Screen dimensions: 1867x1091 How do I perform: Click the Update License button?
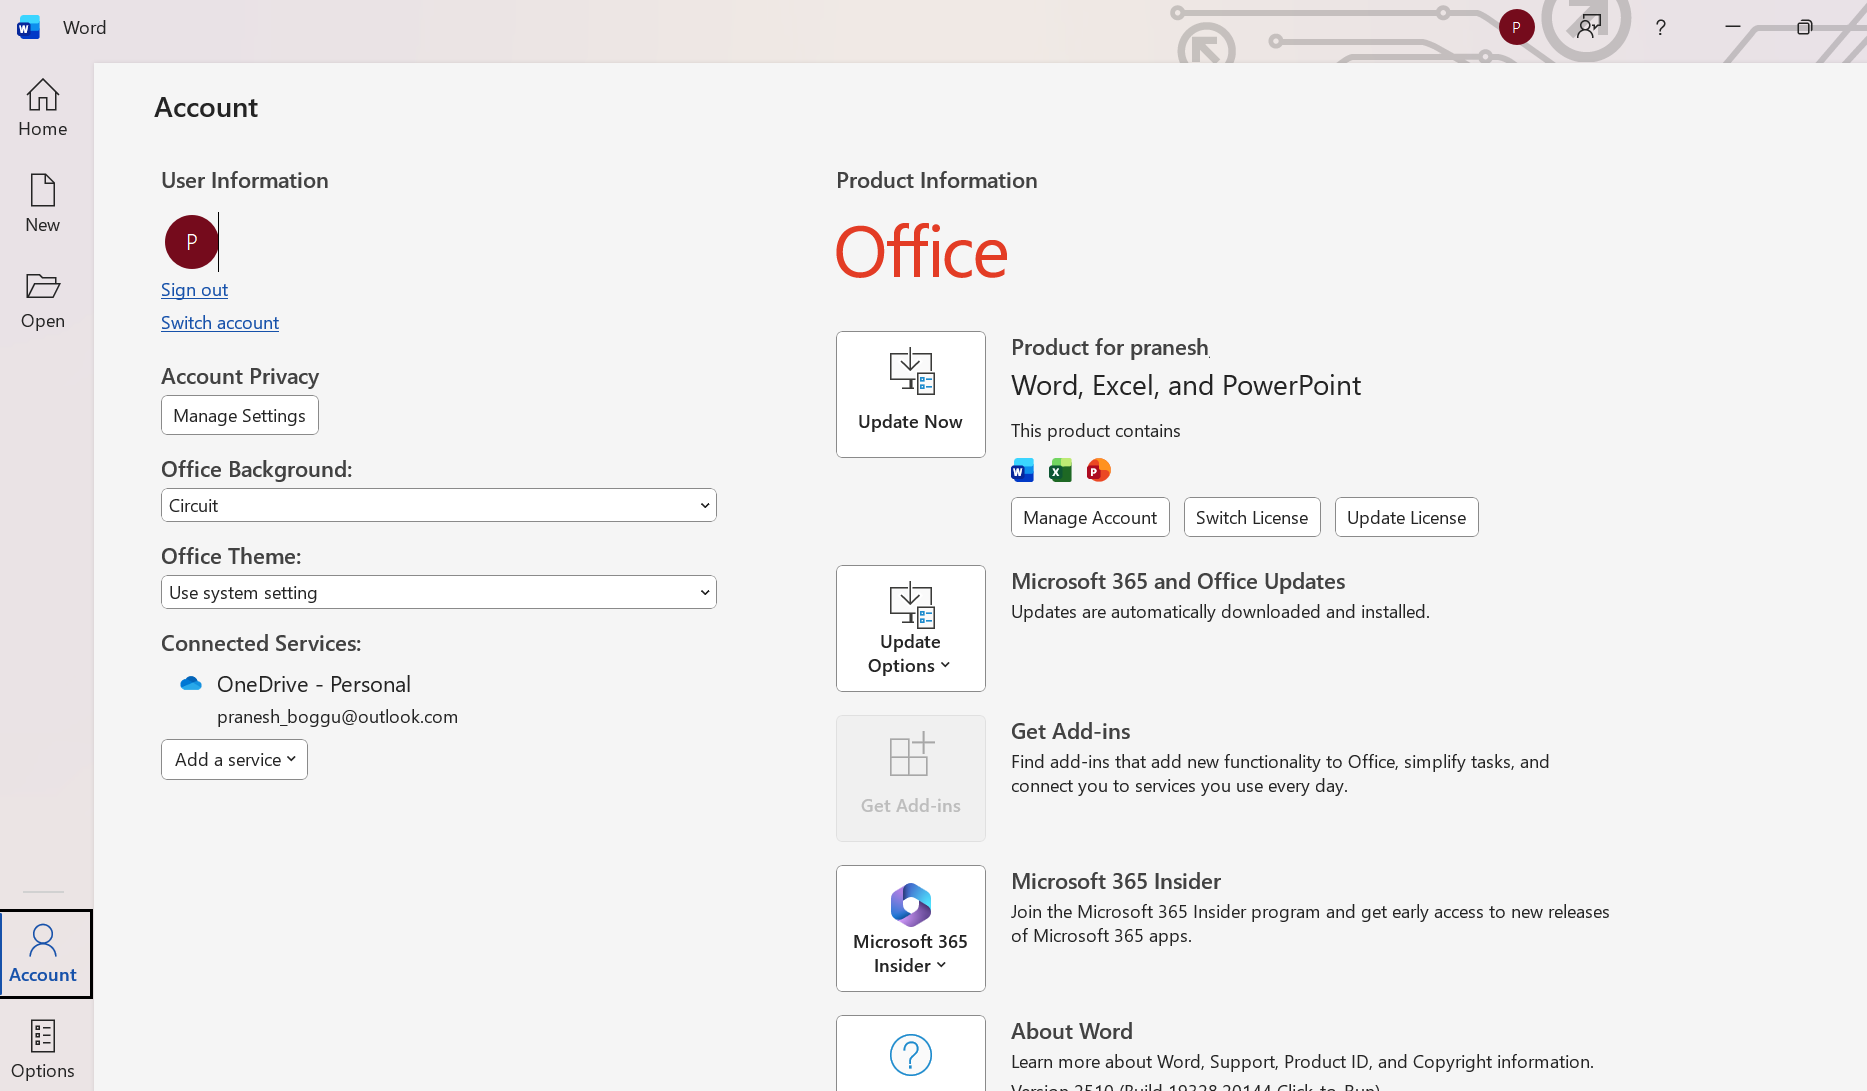point(1407,517)
